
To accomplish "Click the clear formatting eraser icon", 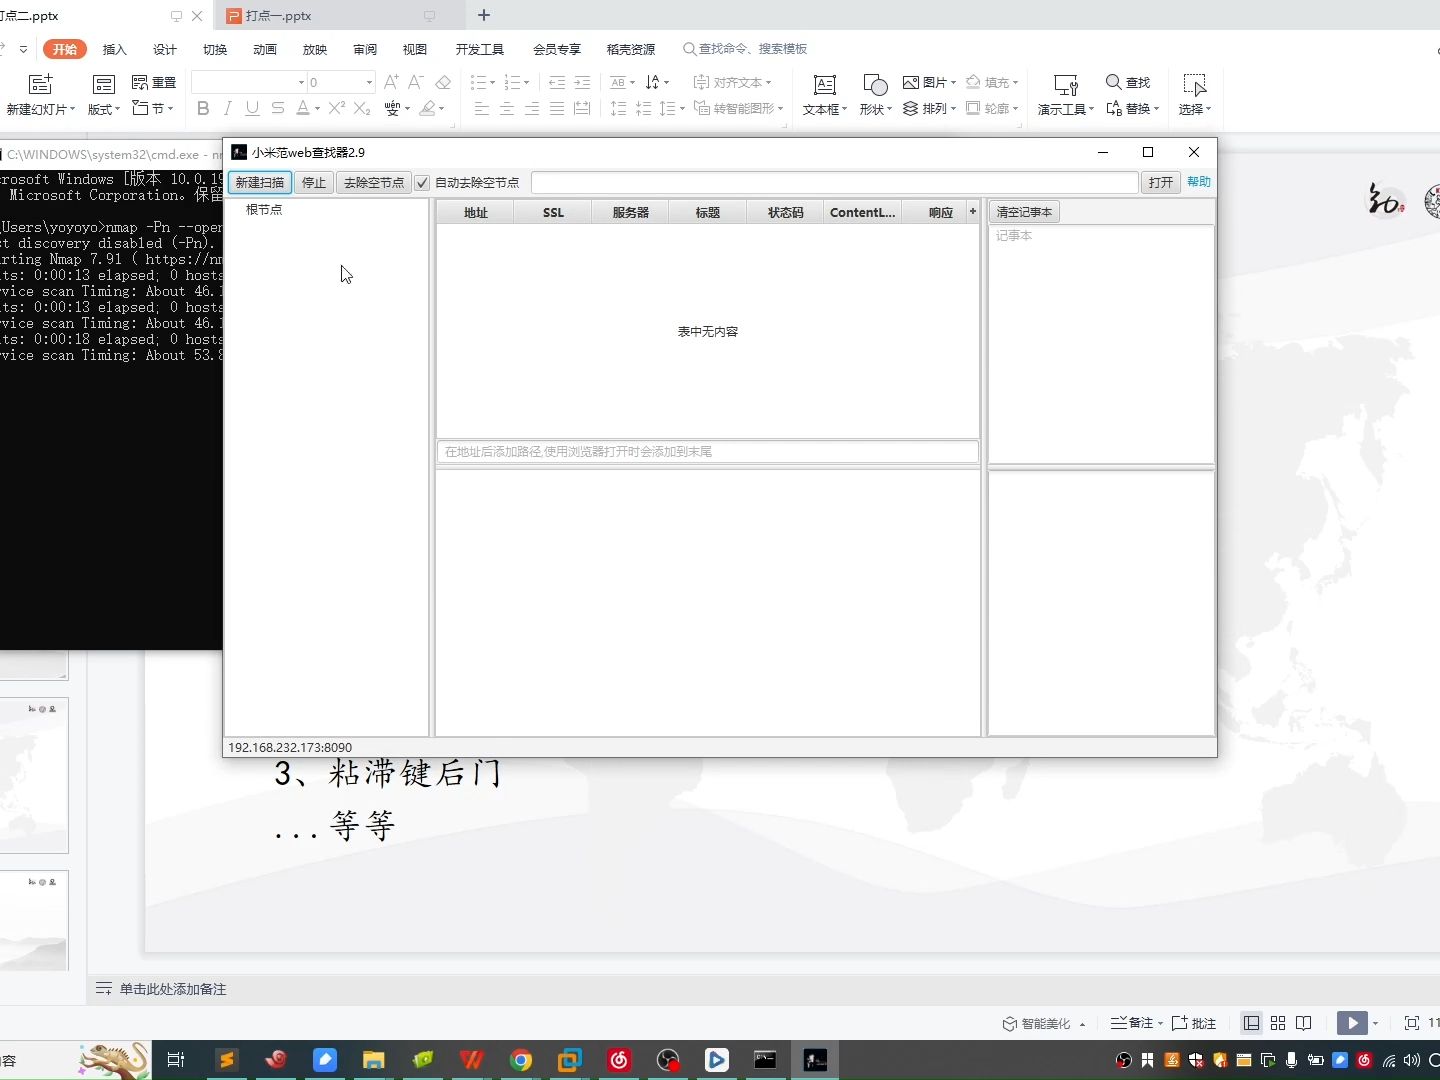I will point(443,82).
